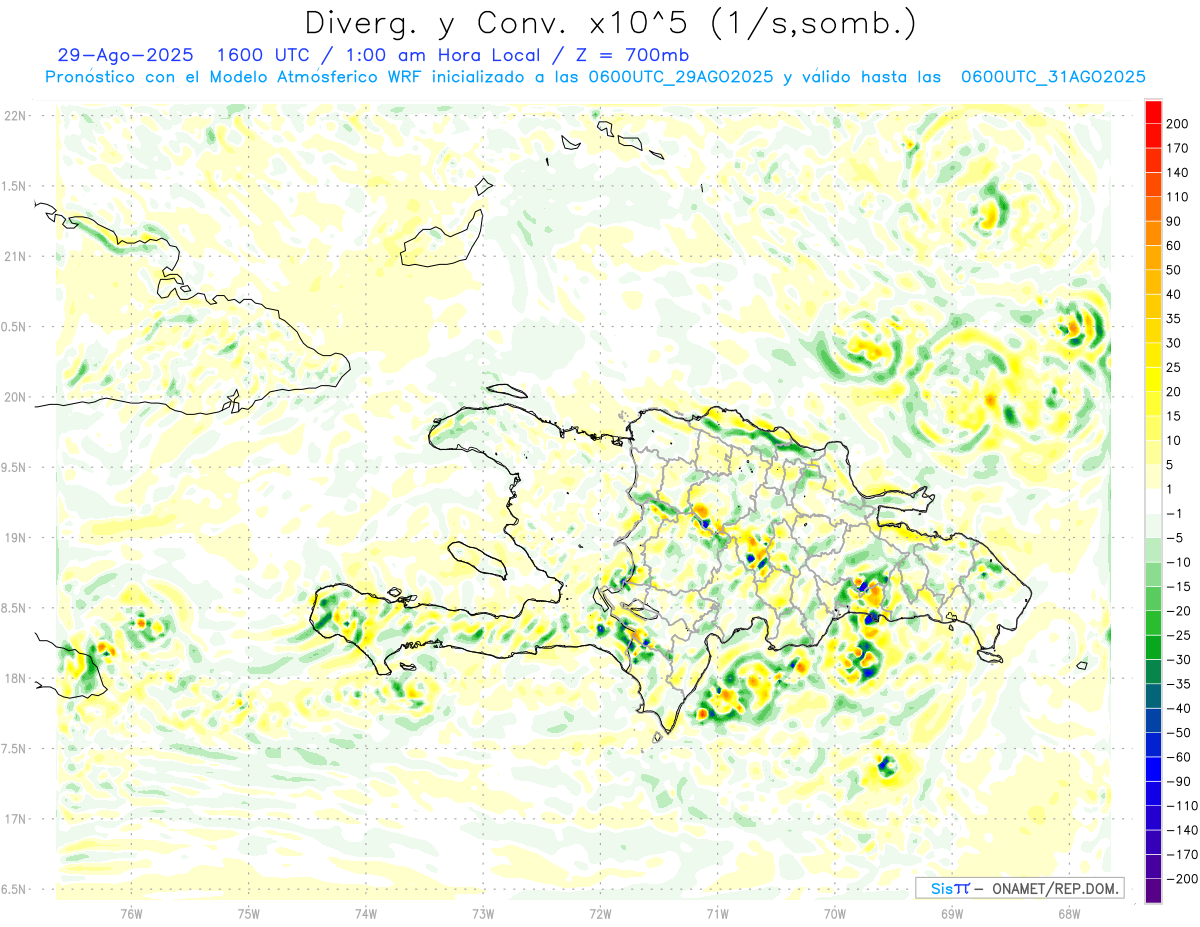Click the yellow swatch between 20 and 25
The image size is (1200, 927).
[1153, 380]
